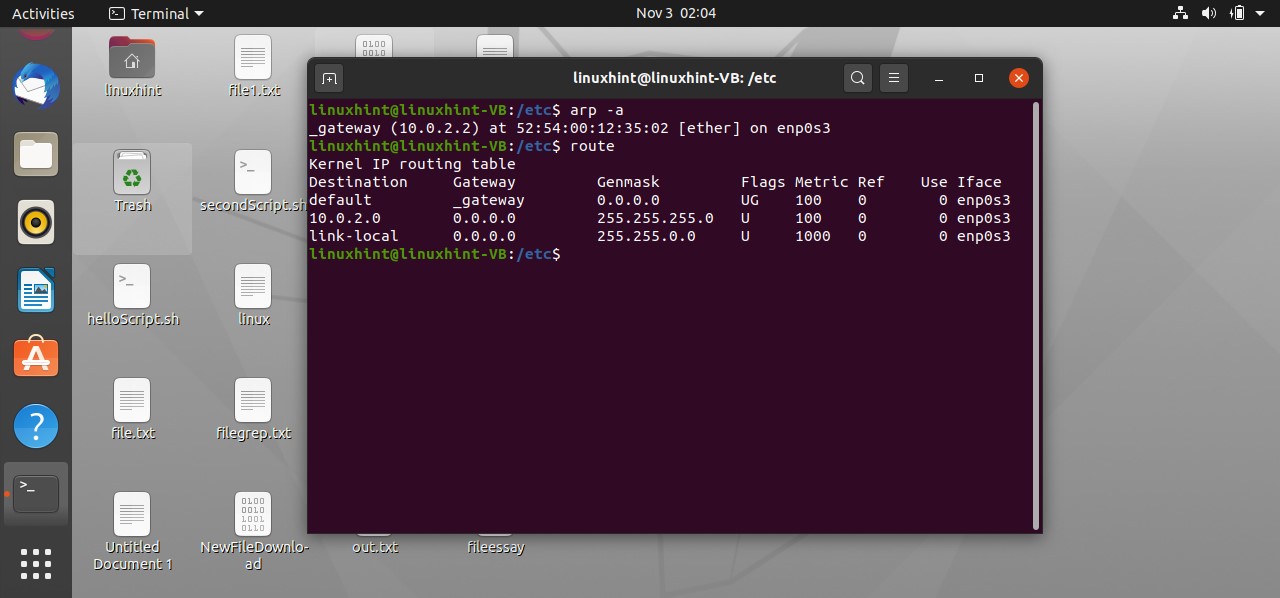Click the terminal title linuxhint@linuxhint-VB: /etc
This screenshot has height=598, width=1280.
(674, 78)
